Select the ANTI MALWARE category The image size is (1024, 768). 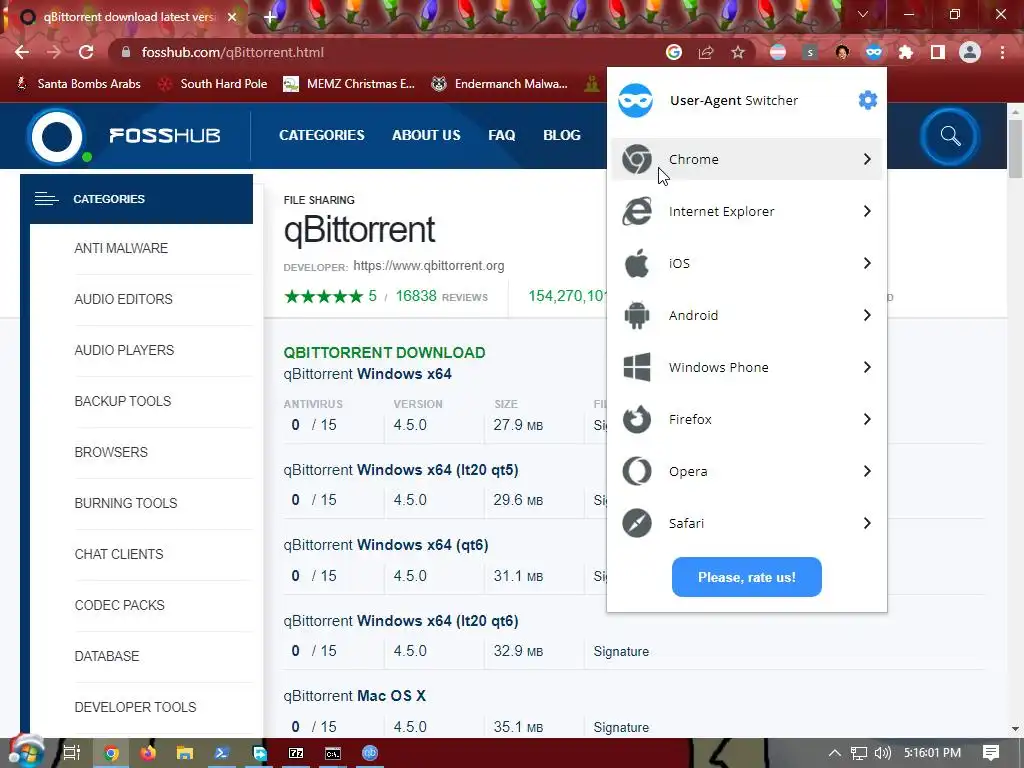[x=121, y=248]
